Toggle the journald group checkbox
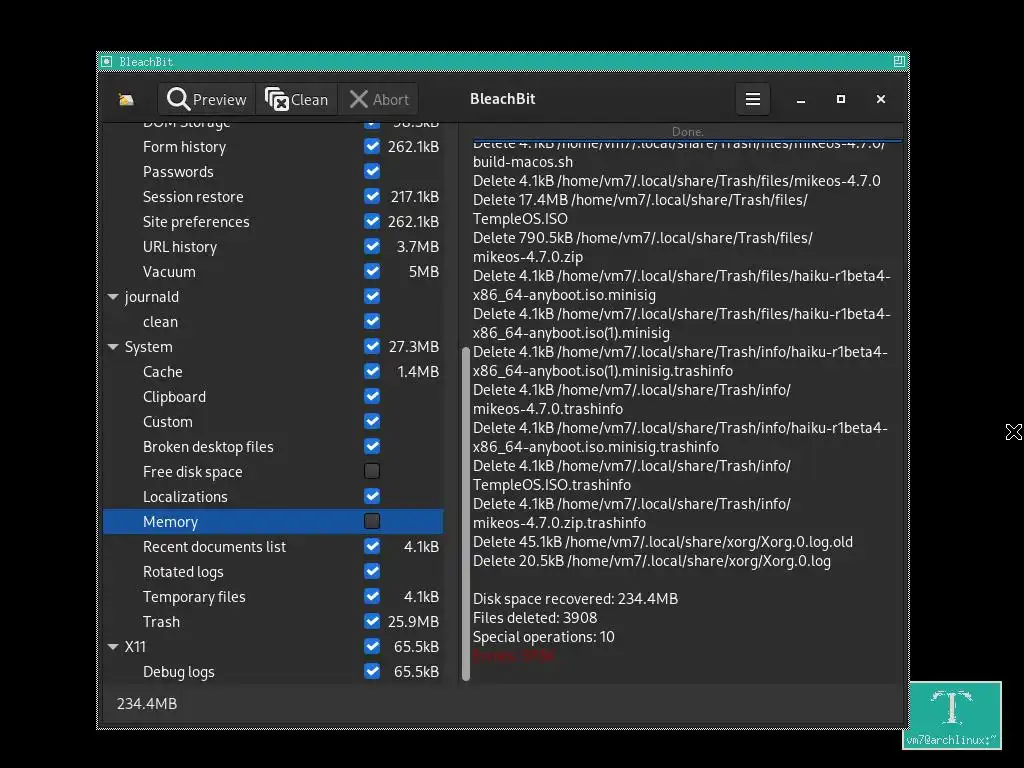1024x768 pixels. tap(372, 296)
